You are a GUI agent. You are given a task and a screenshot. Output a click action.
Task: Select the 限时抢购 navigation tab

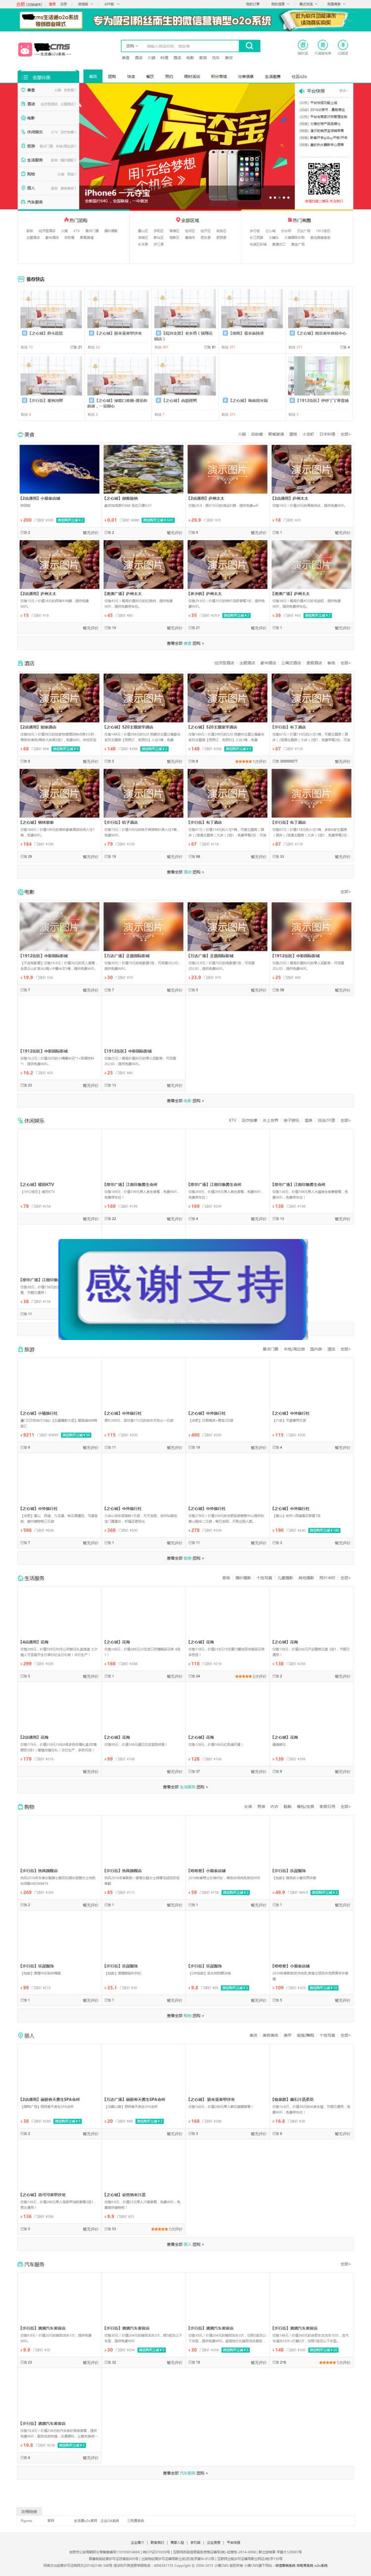tap(192, 76)
